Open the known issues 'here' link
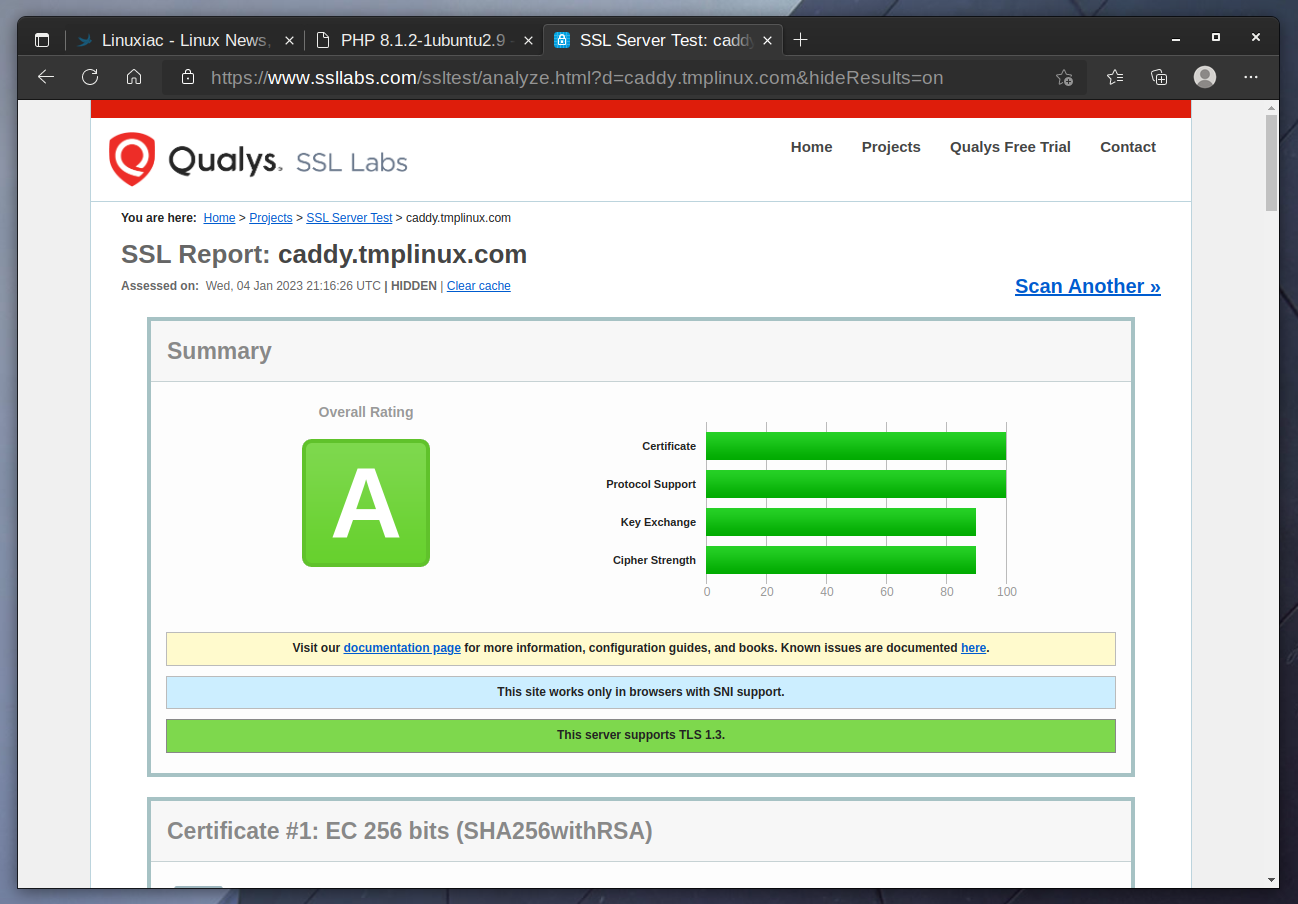Image resolution: width=1298 pixels, height=904 pixels. [x=973, y=648]
